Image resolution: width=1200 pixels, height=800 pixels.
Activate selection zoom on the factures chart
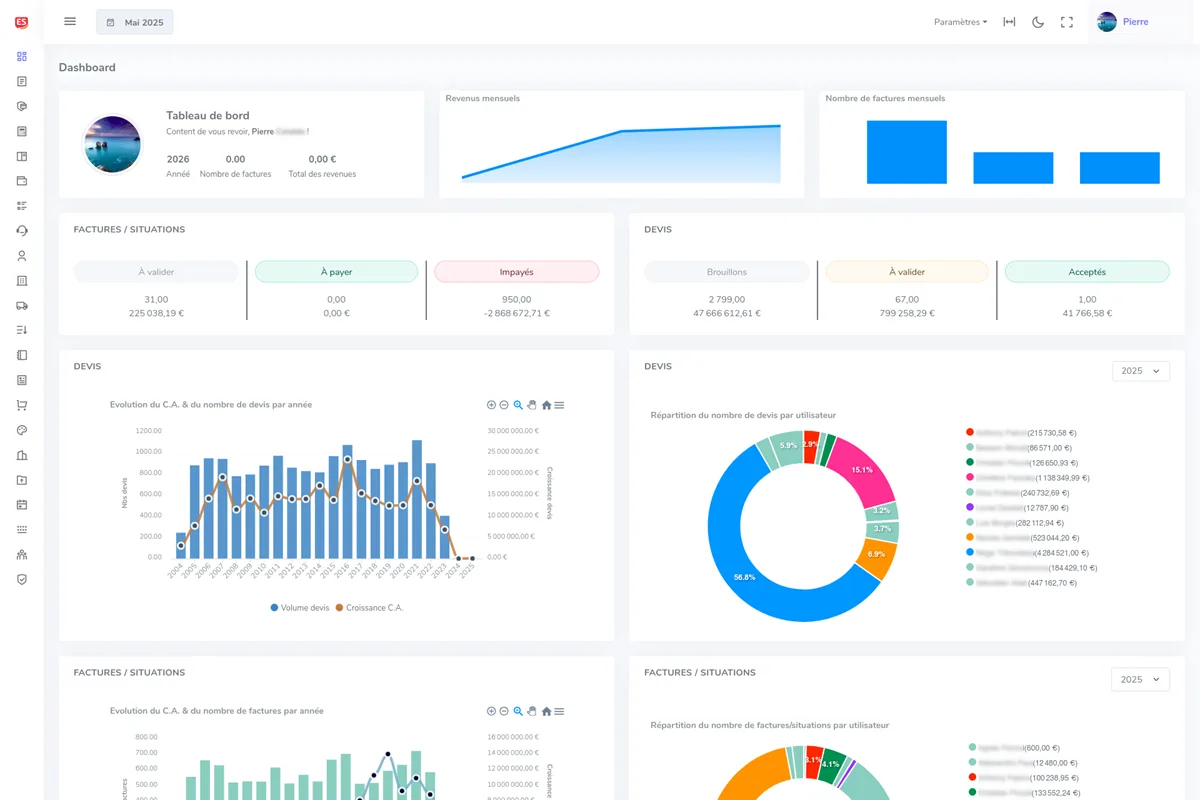pyautogui.click(x=518, y=711)
